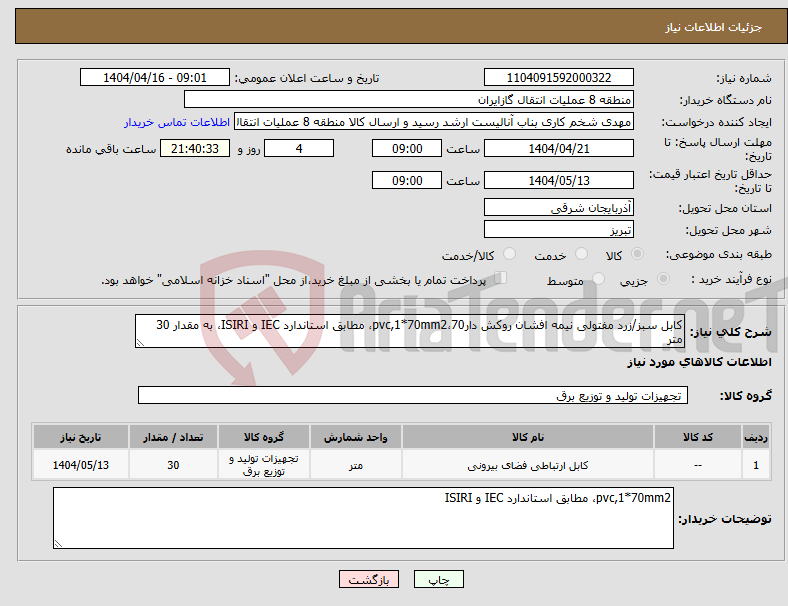Click resize handle of شرح کلی نیاز textarea
Image resolution: width=788 pixels, height=606 pixels.
pos(140,343)
